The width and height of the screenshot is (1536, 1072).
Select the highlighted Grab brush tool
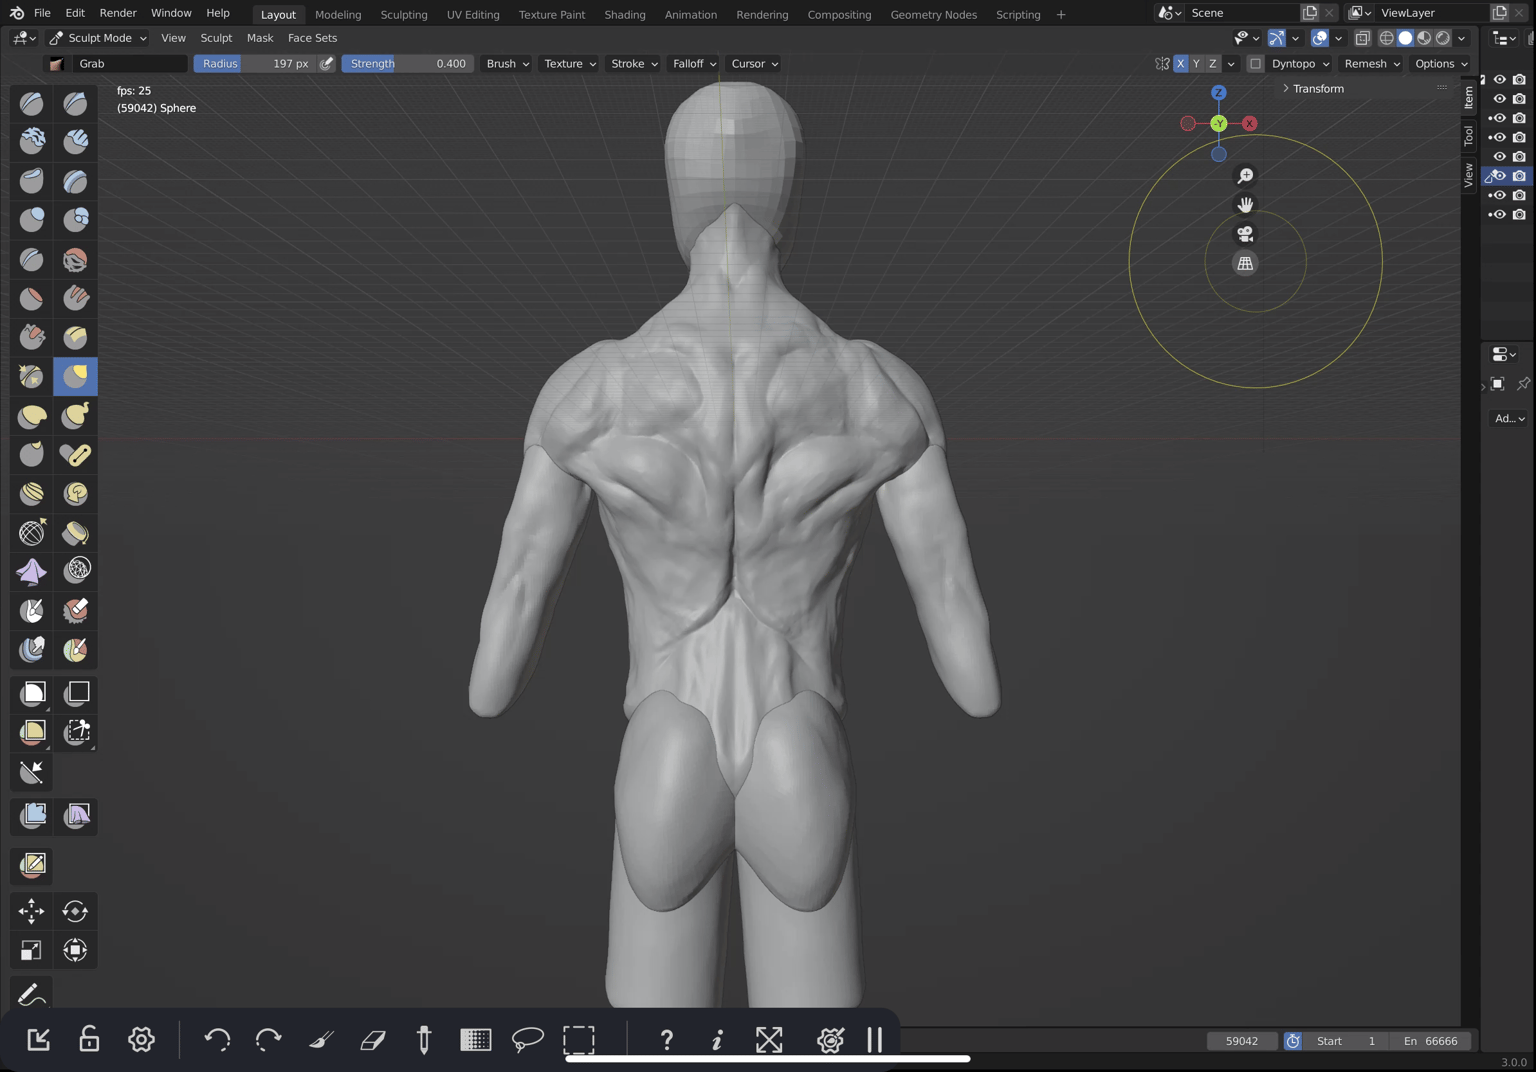(75, 376)
